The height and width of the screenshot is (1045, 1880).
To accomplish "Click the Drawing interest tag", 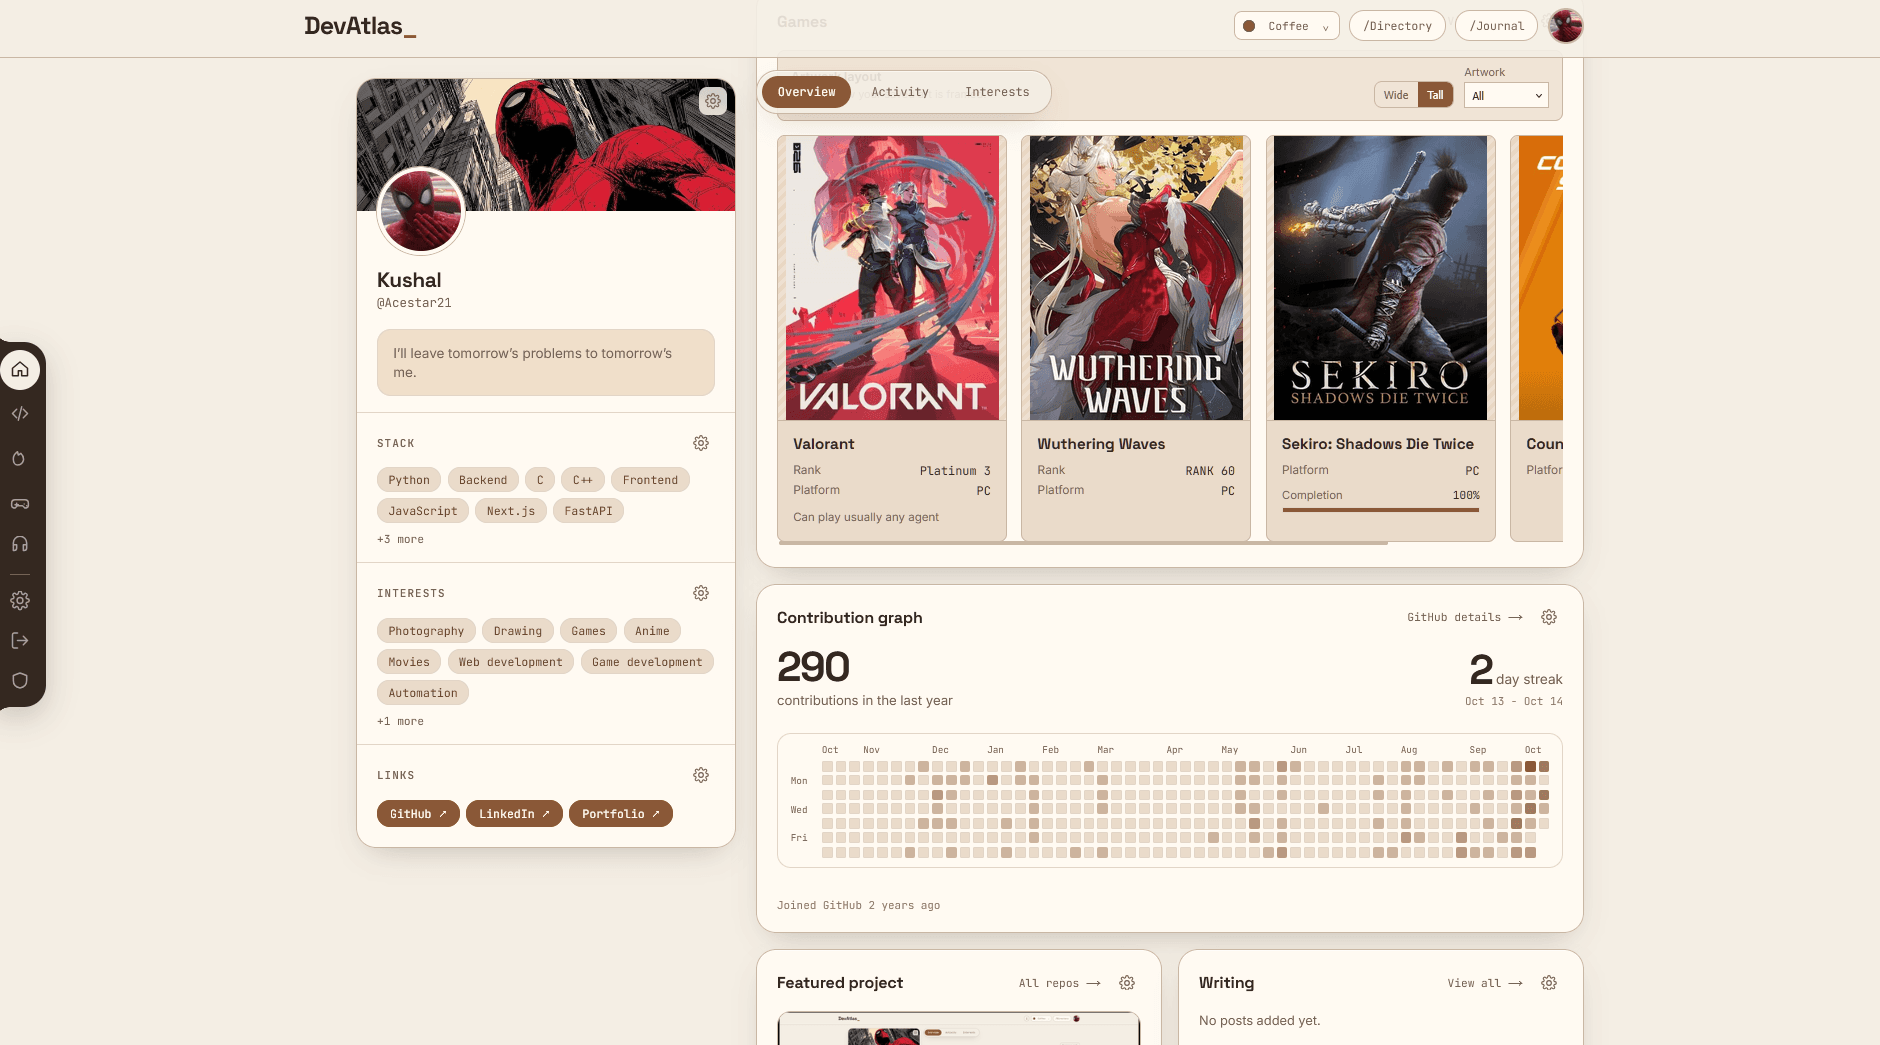I will 518,631.
